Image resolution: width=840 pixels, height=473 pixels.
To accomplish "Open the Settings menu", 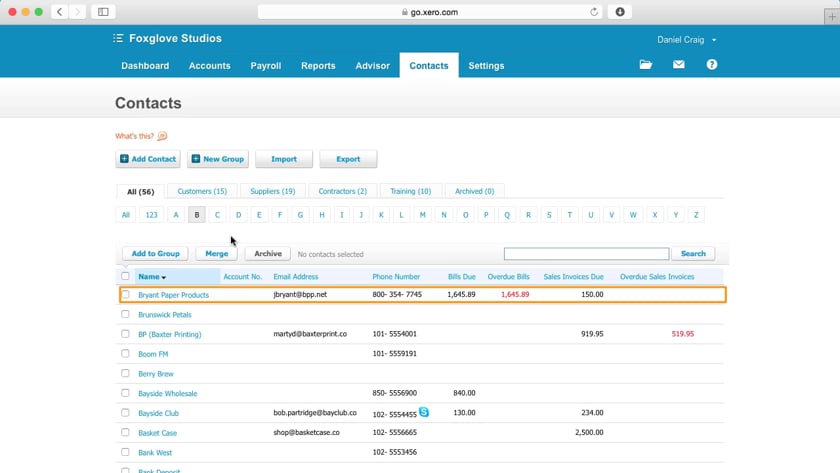I will [486, 65].
